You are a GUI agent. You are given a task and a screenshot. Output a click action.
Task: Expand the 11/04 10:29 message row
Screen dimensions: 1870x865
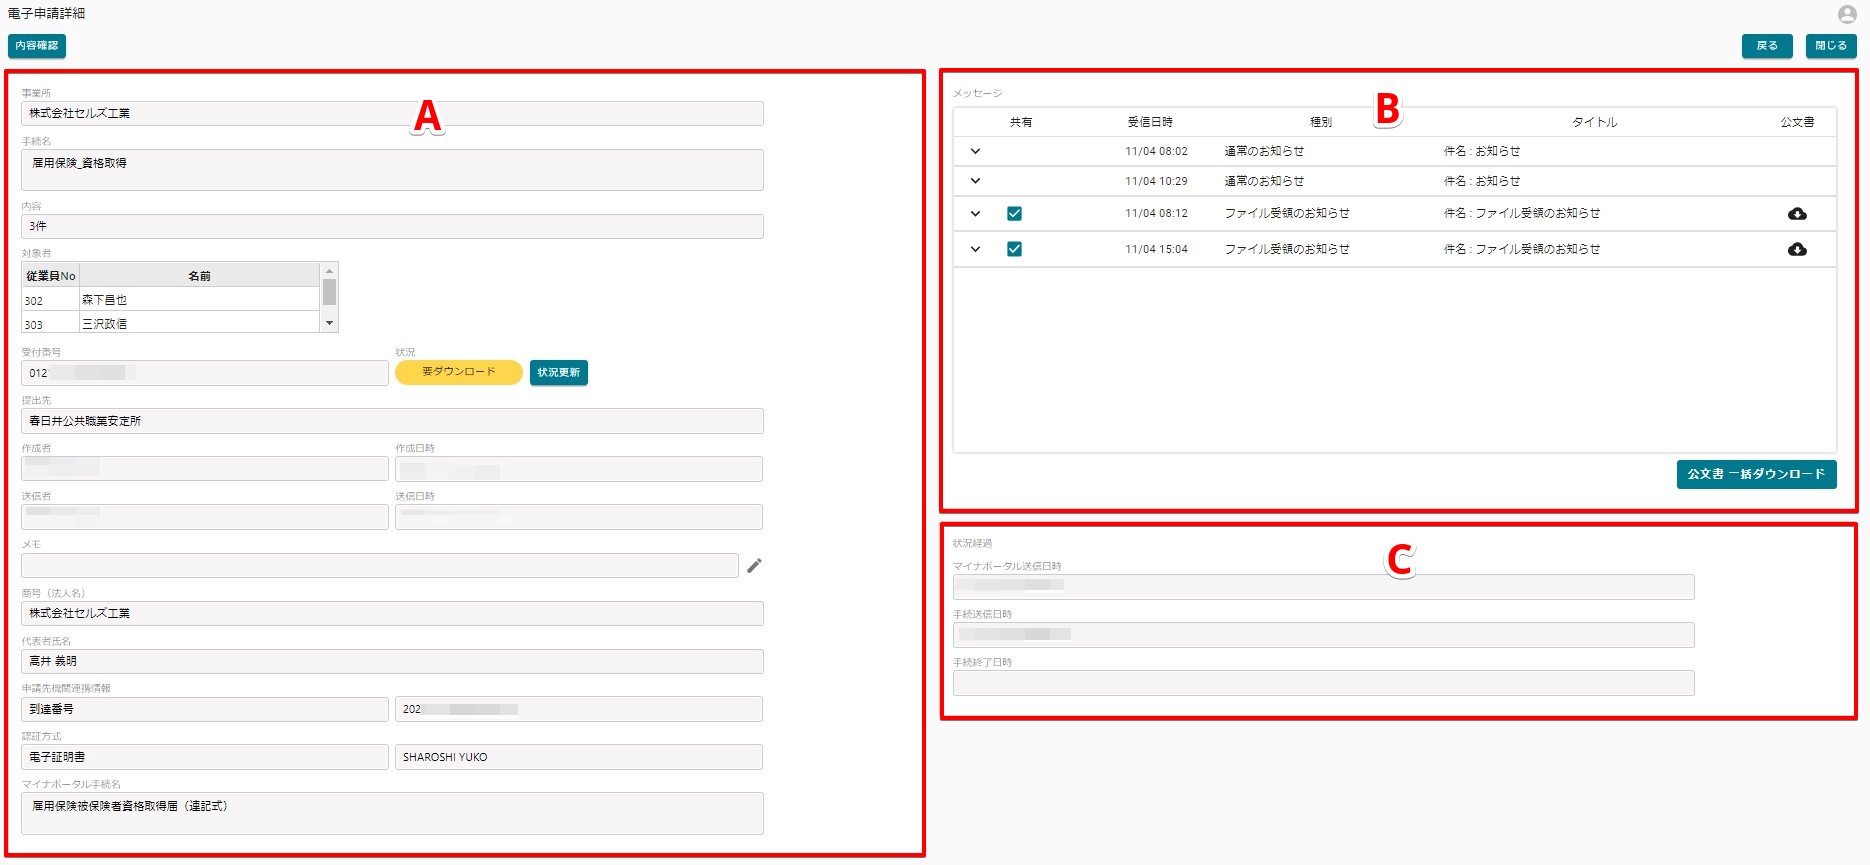[x=975, y=182]
